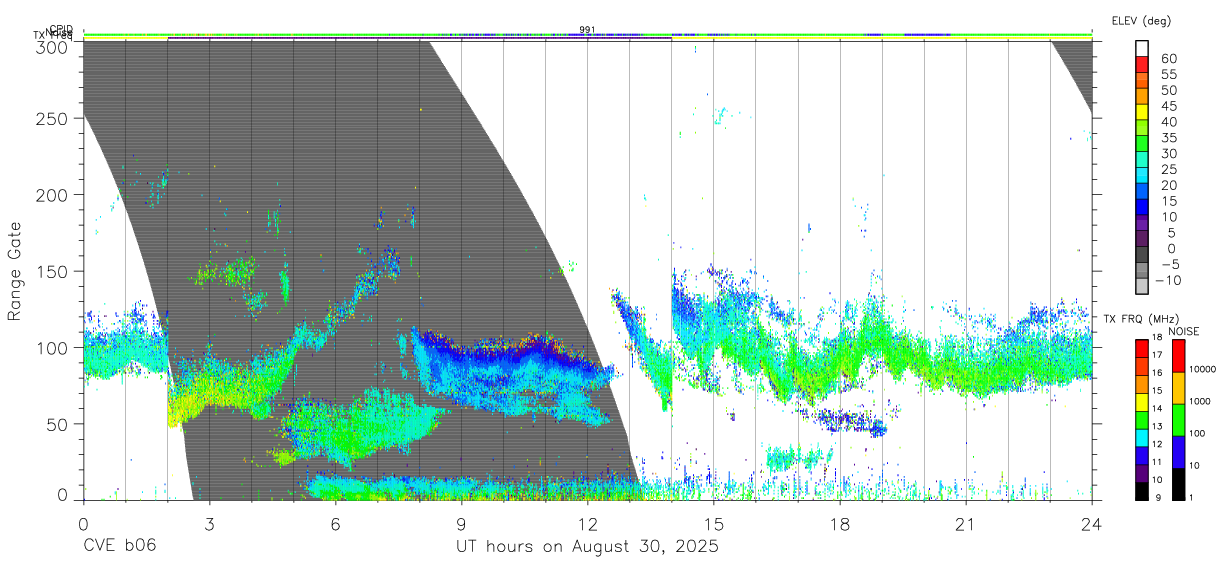Click the orange NOISE swatch above 1000
Image resolution: width=1228 pixels, height=567 pixels.
tap(1178, 388)
